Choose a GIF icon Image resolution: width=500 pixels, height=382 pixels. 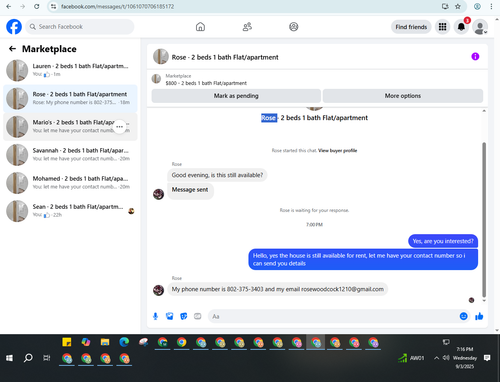point(198,316)
